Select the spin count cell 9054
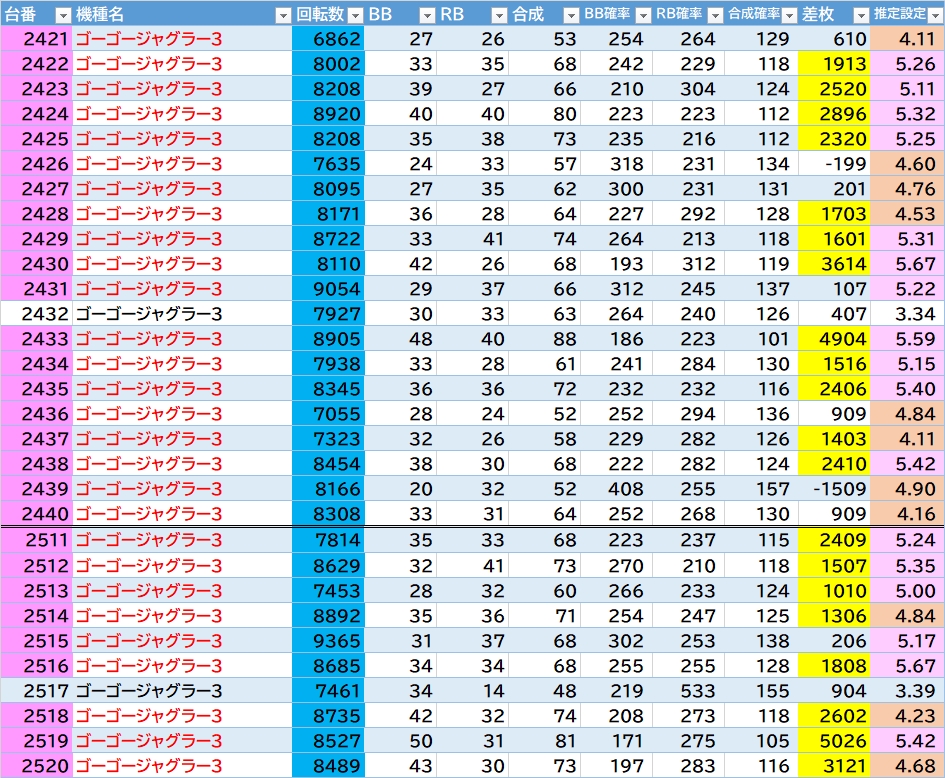The width and height of the screenshot is (945, 778). 328,289
